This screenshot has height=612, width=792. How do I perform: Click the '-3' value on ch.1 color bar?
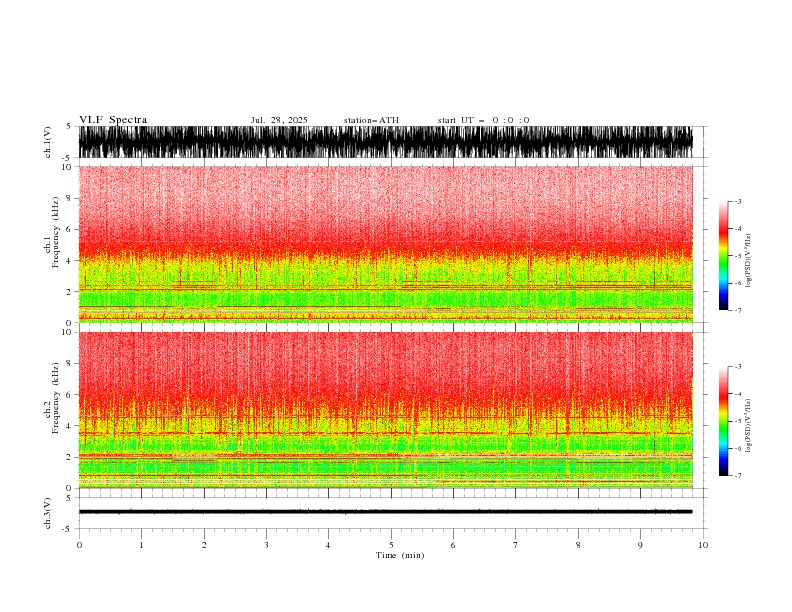pyautogui.click(x=737, y=201)
